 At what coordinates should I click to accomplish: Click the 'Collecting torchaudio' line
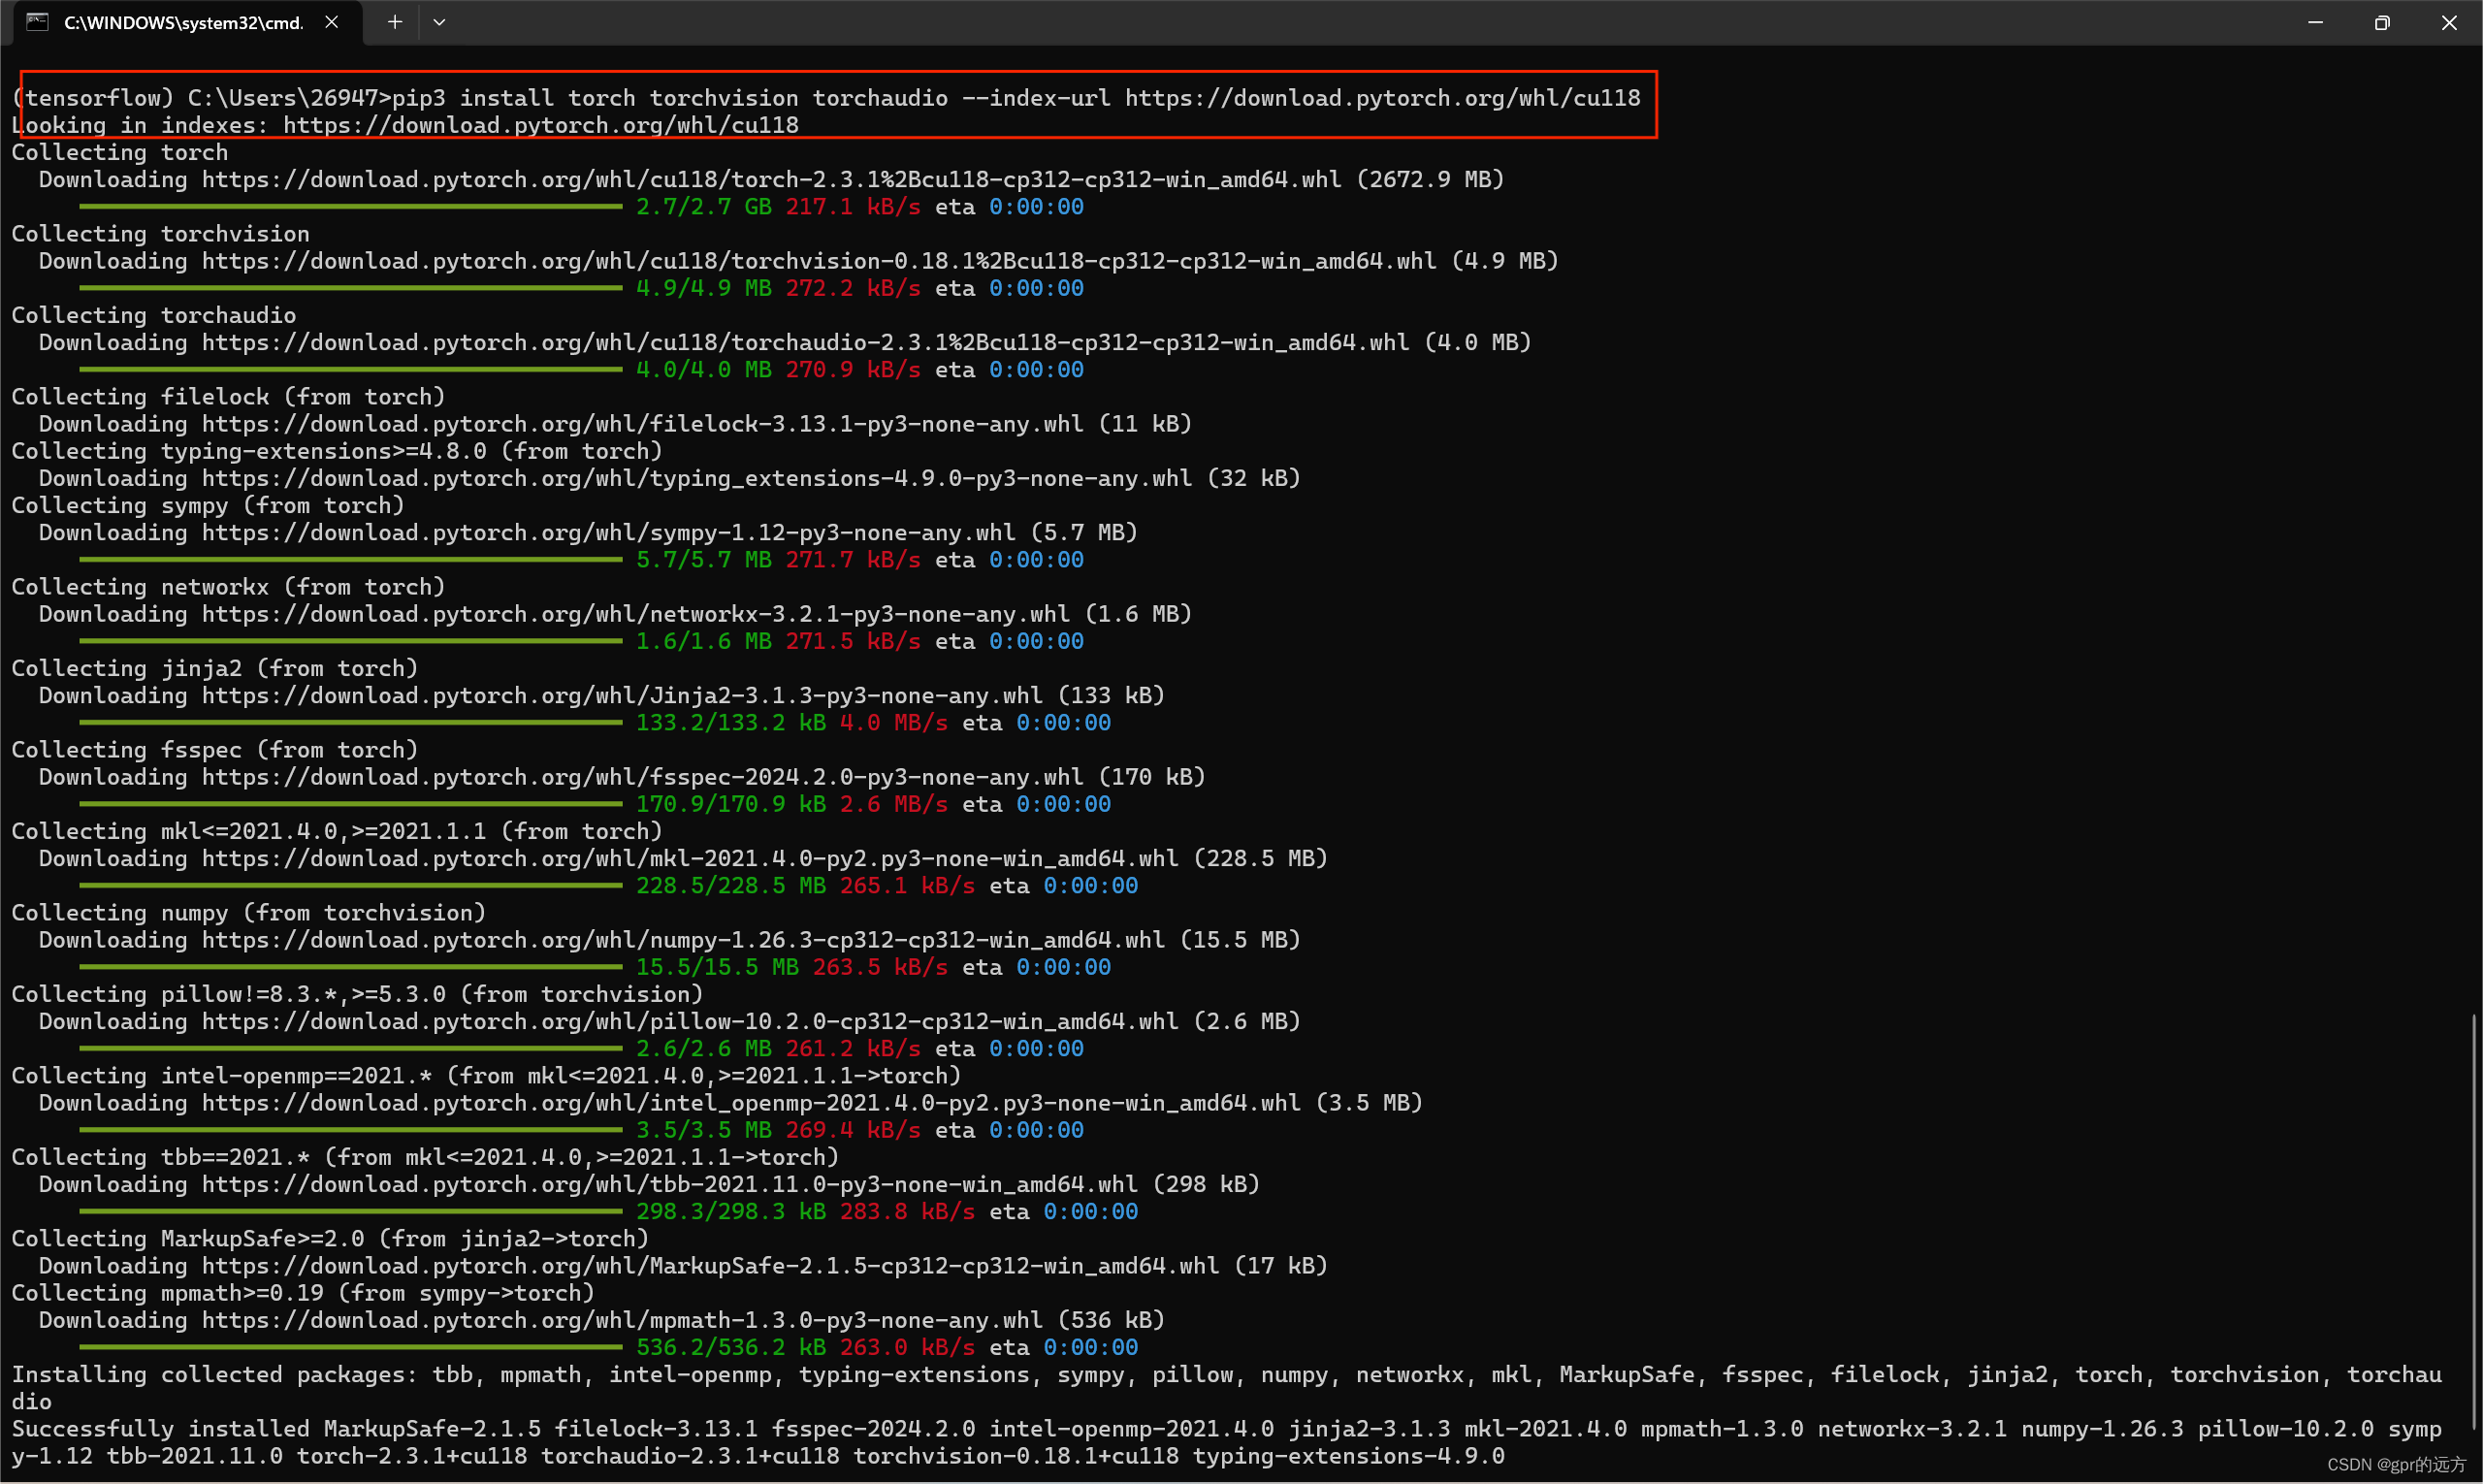154,315
